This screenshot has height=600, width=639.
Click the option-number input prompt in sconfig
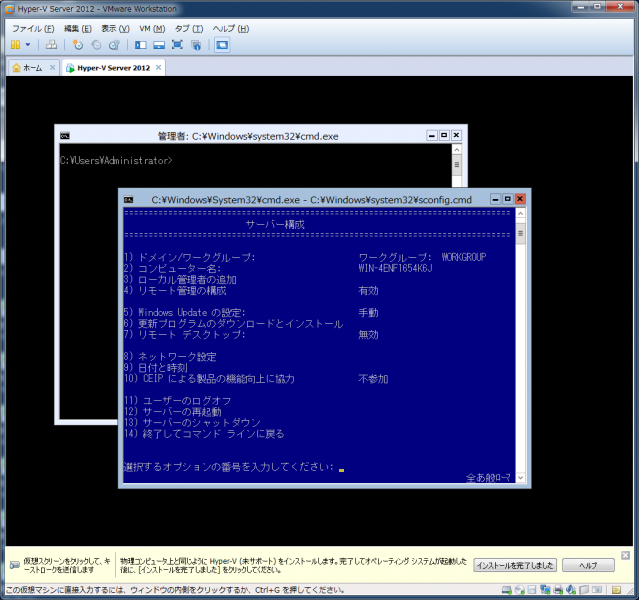(x=234, y=467)
